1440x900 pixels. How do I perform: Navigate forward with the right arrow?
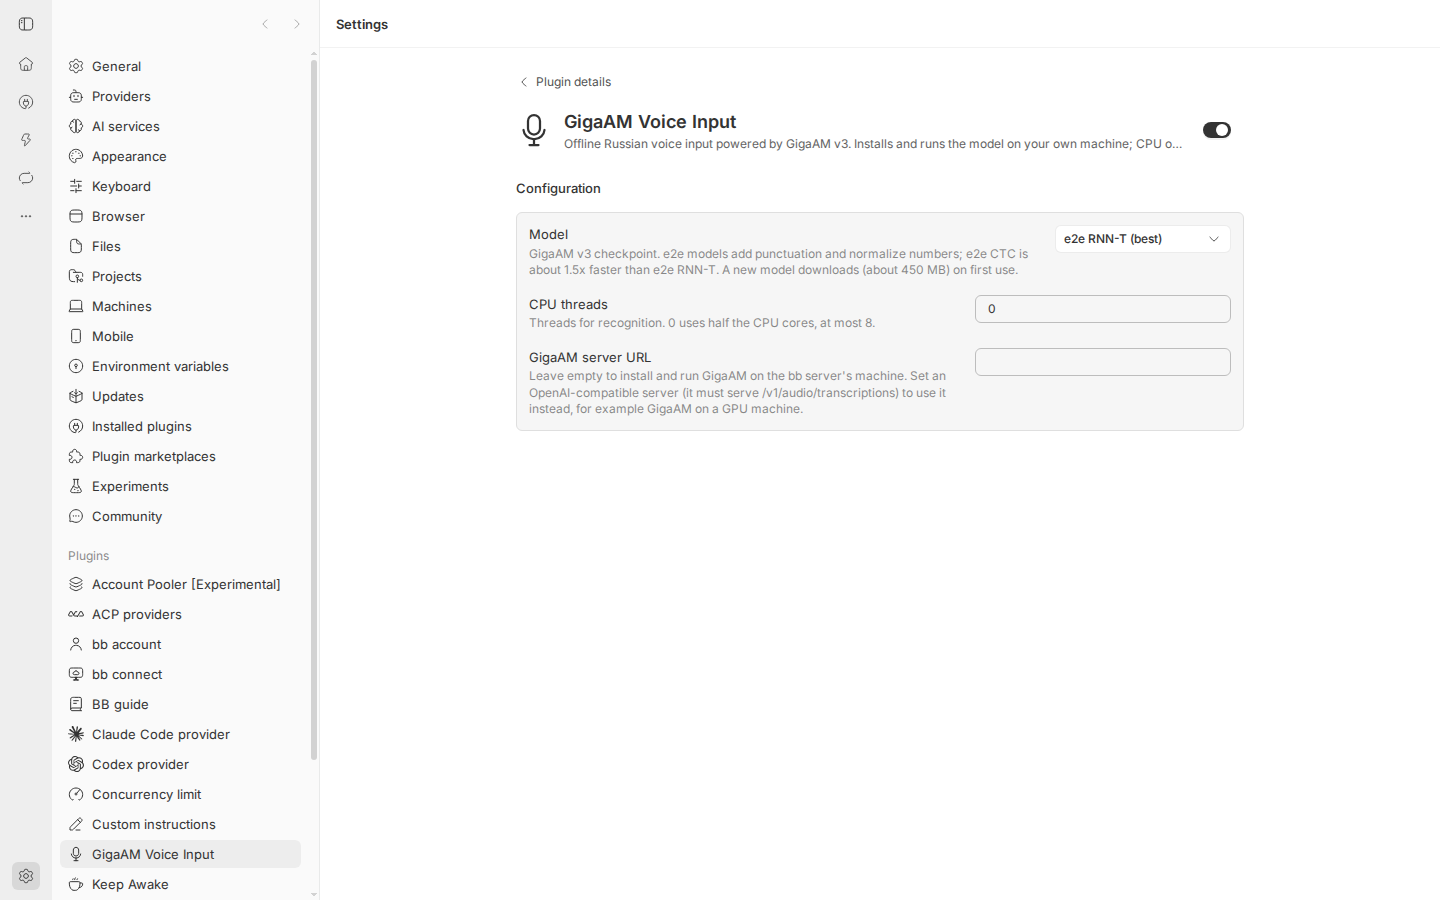click(297, 24)
